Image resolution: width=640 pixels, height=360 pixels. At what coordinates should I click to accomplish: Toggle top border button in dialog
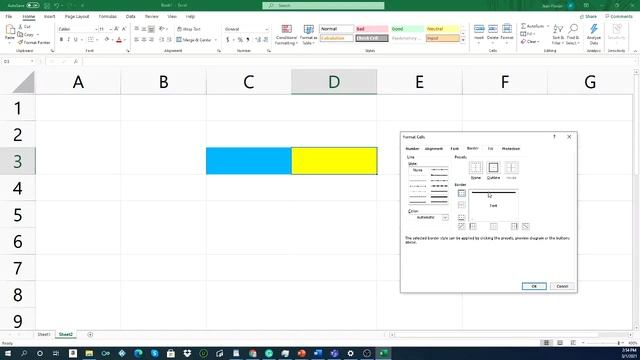tap(462, 193)
